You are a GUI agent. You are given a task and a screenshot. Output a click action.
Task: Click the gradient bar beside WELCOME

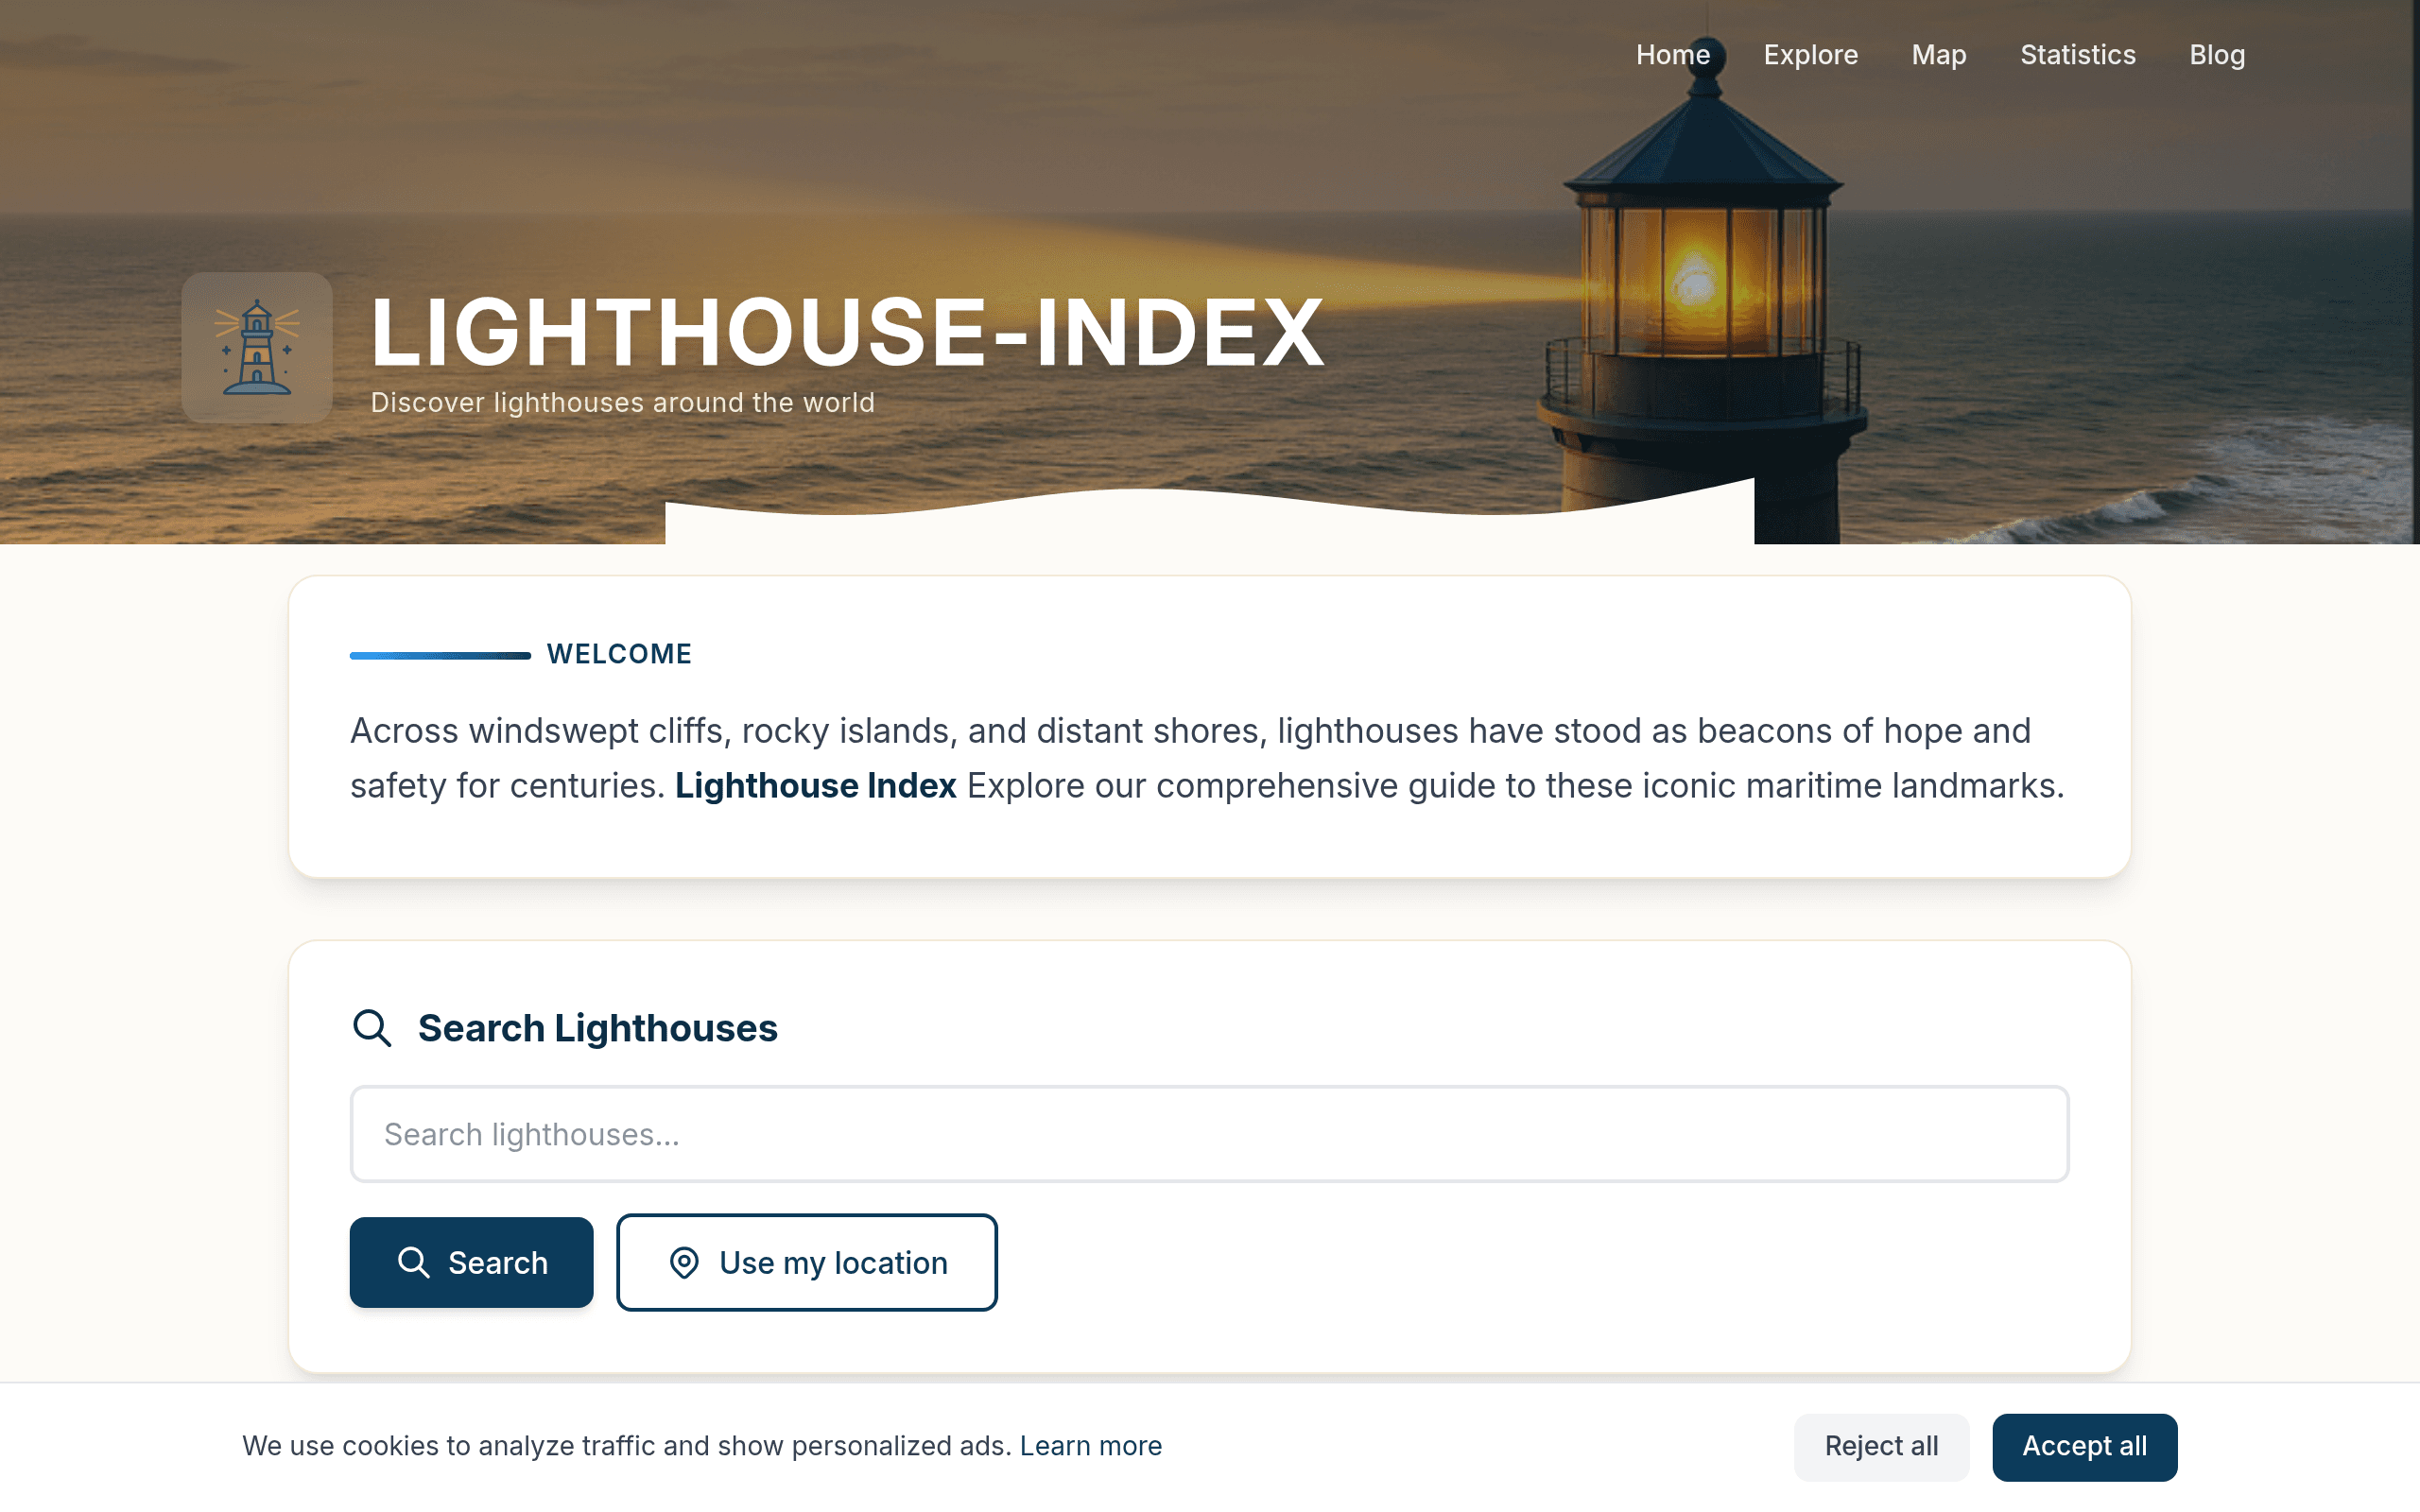point(438,654)
